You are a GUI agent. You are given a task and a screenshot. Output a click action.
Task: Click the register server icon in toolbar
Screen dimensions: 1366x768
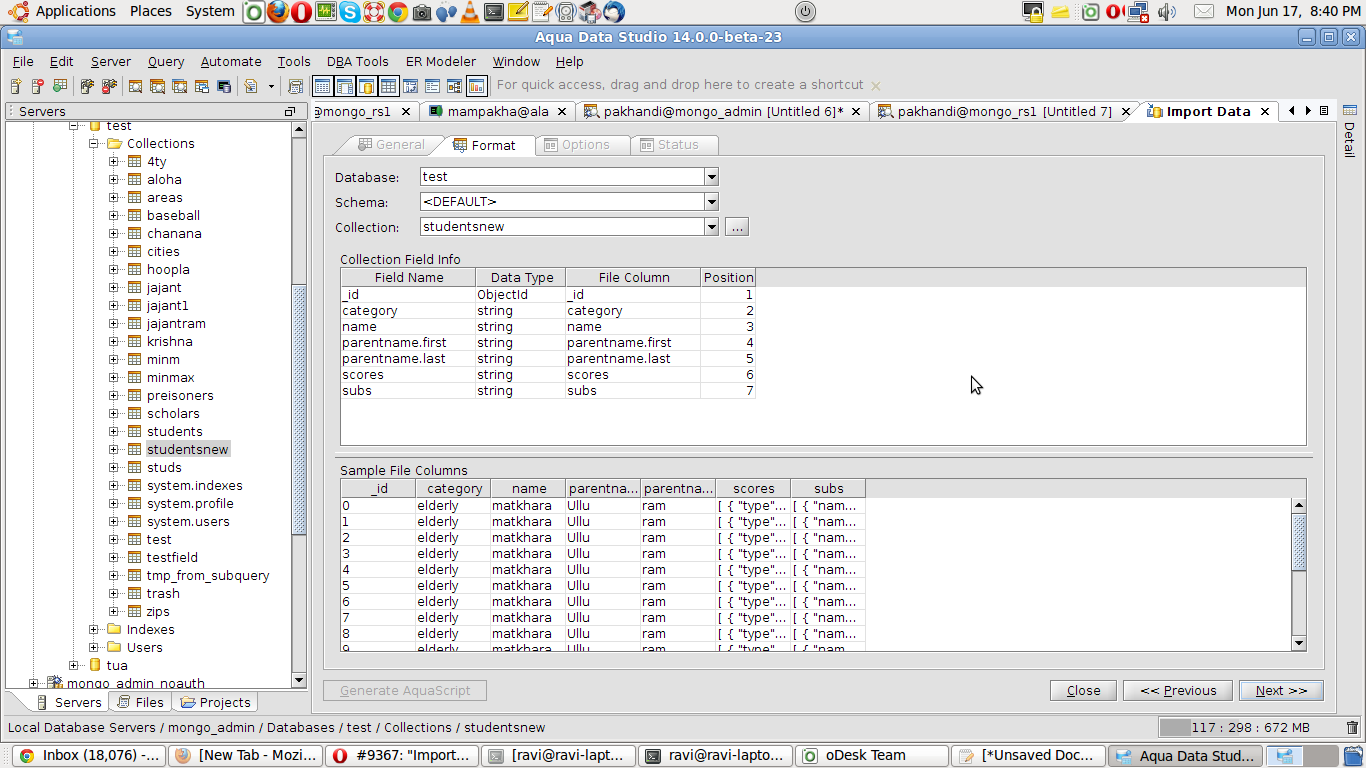pos(16,86)
